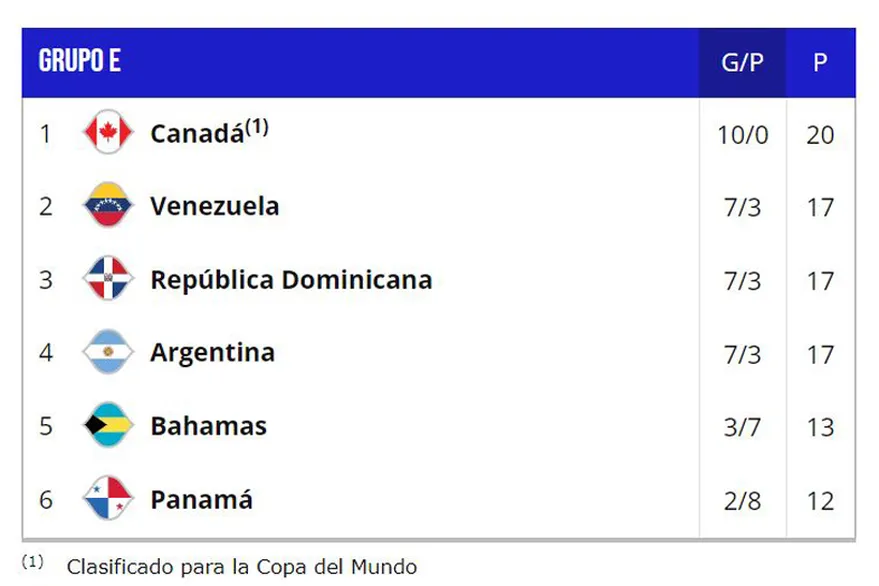Click the footnote about Copa del Mundo
The width and height of the screenshot is (879, 586).
point(241,566)
